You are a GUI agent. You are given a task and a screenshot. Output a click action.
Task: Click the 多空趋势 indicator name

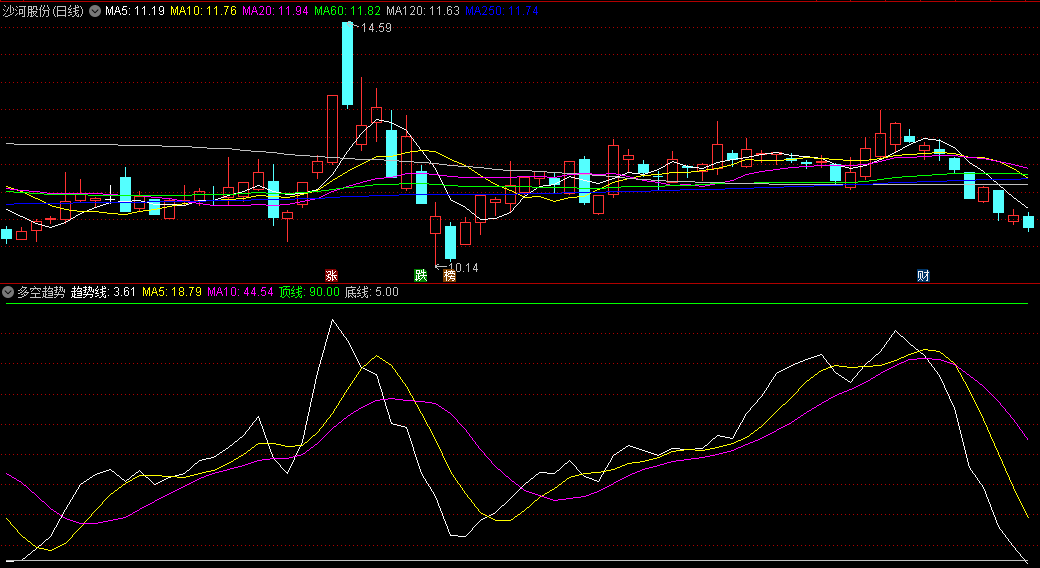(41, 292)
